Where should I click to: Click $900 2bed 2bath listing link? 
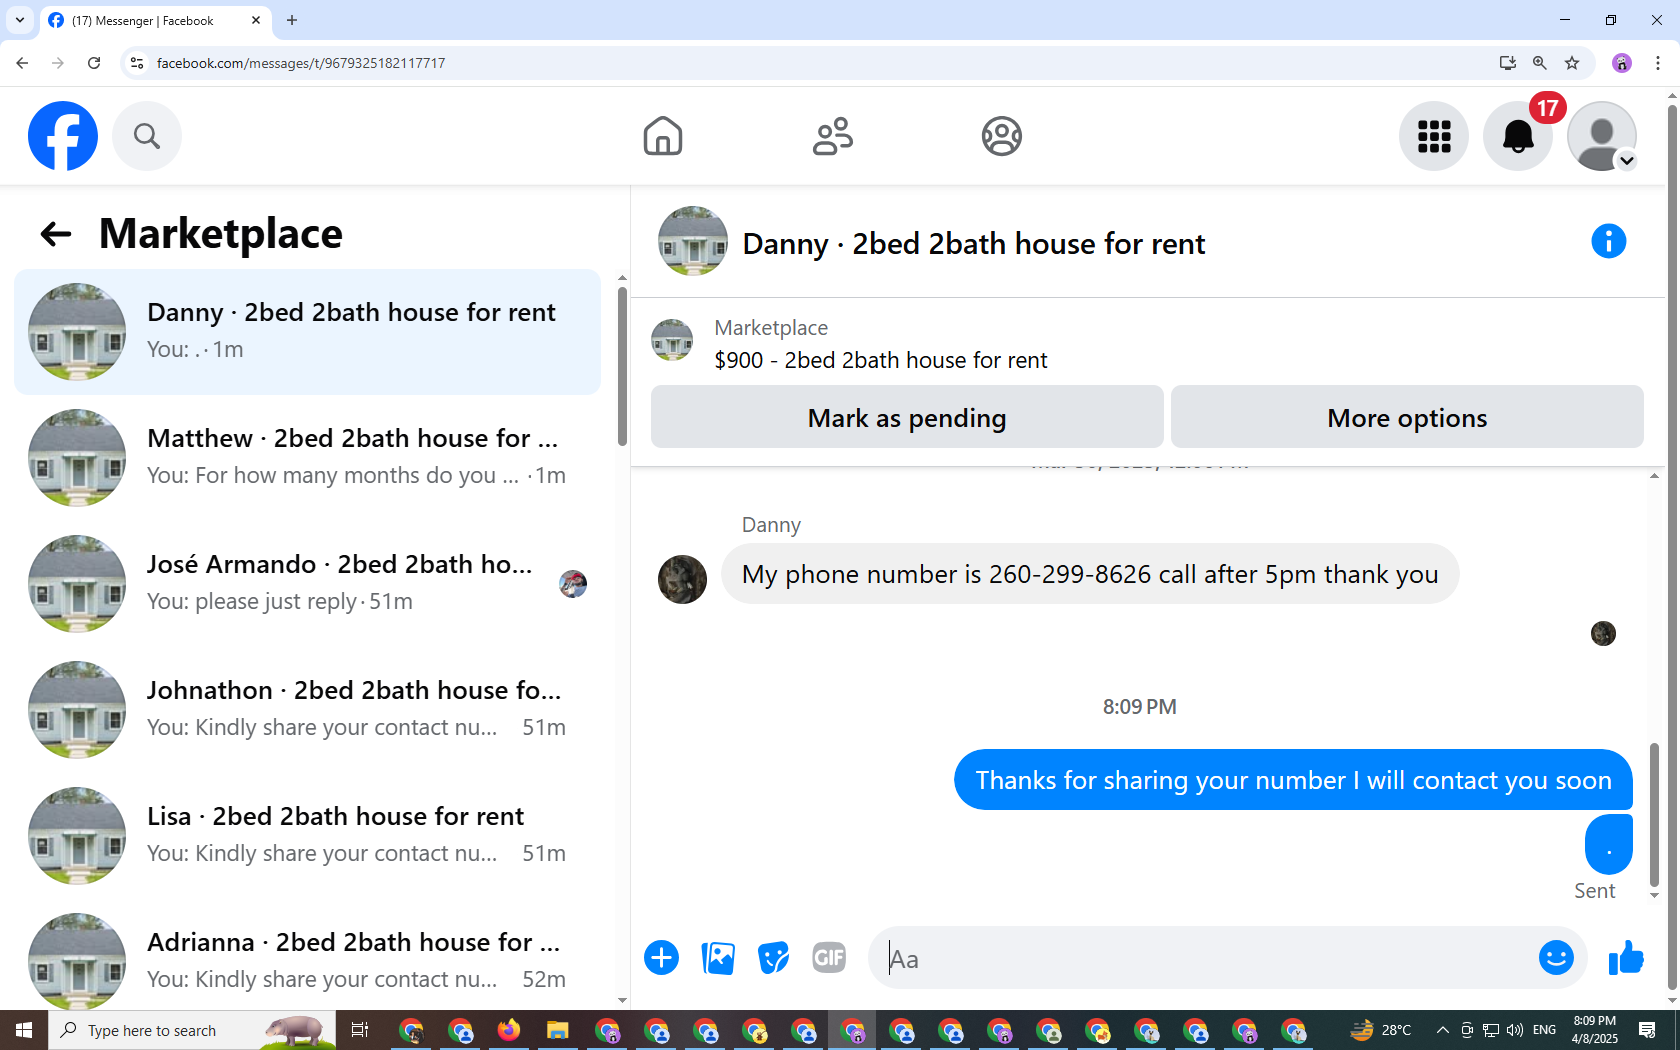point(880,360)
